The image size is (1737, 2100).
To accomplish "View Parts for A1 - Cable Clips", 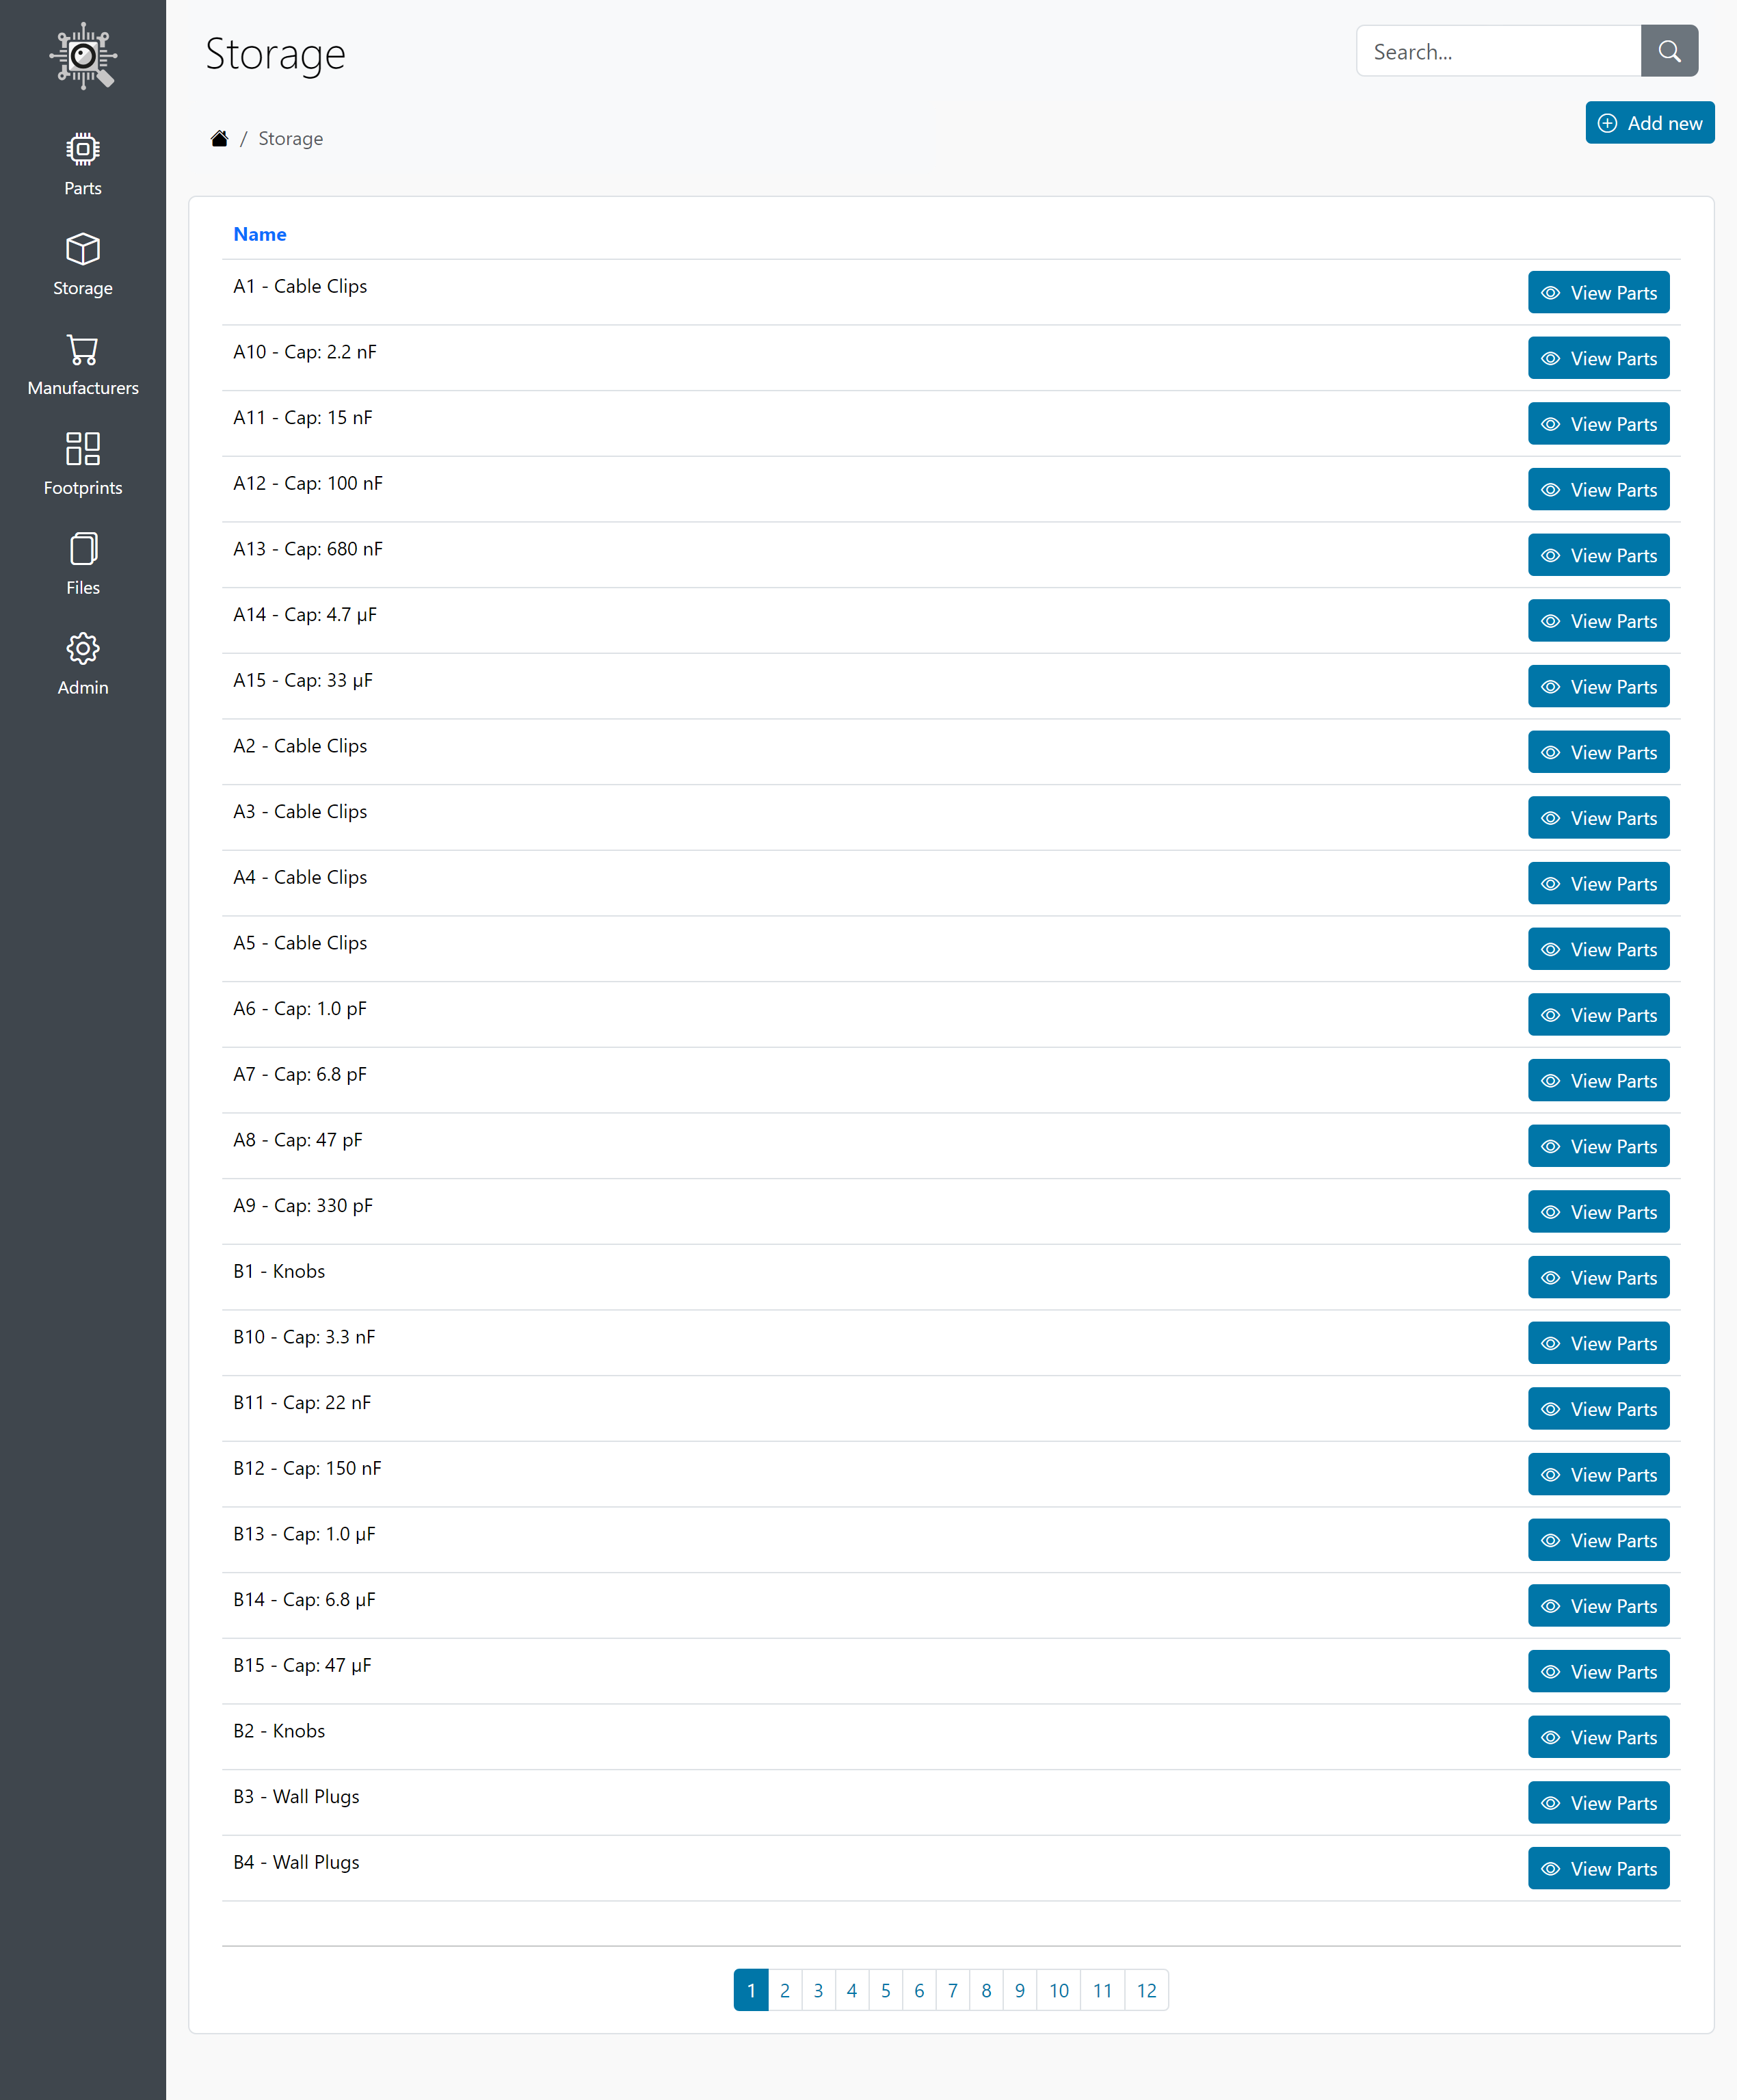I will pos(1598,292).
